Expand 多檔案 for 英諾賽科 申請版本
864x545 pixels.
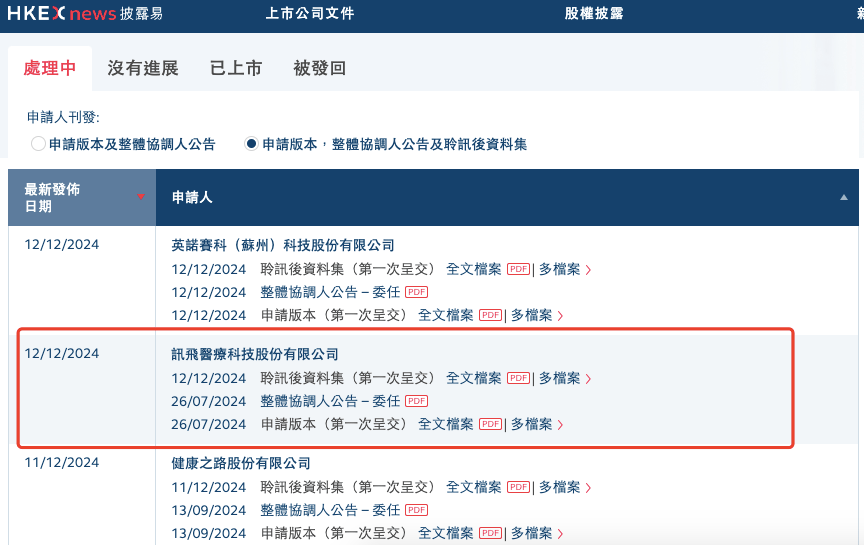pos(536,315)
